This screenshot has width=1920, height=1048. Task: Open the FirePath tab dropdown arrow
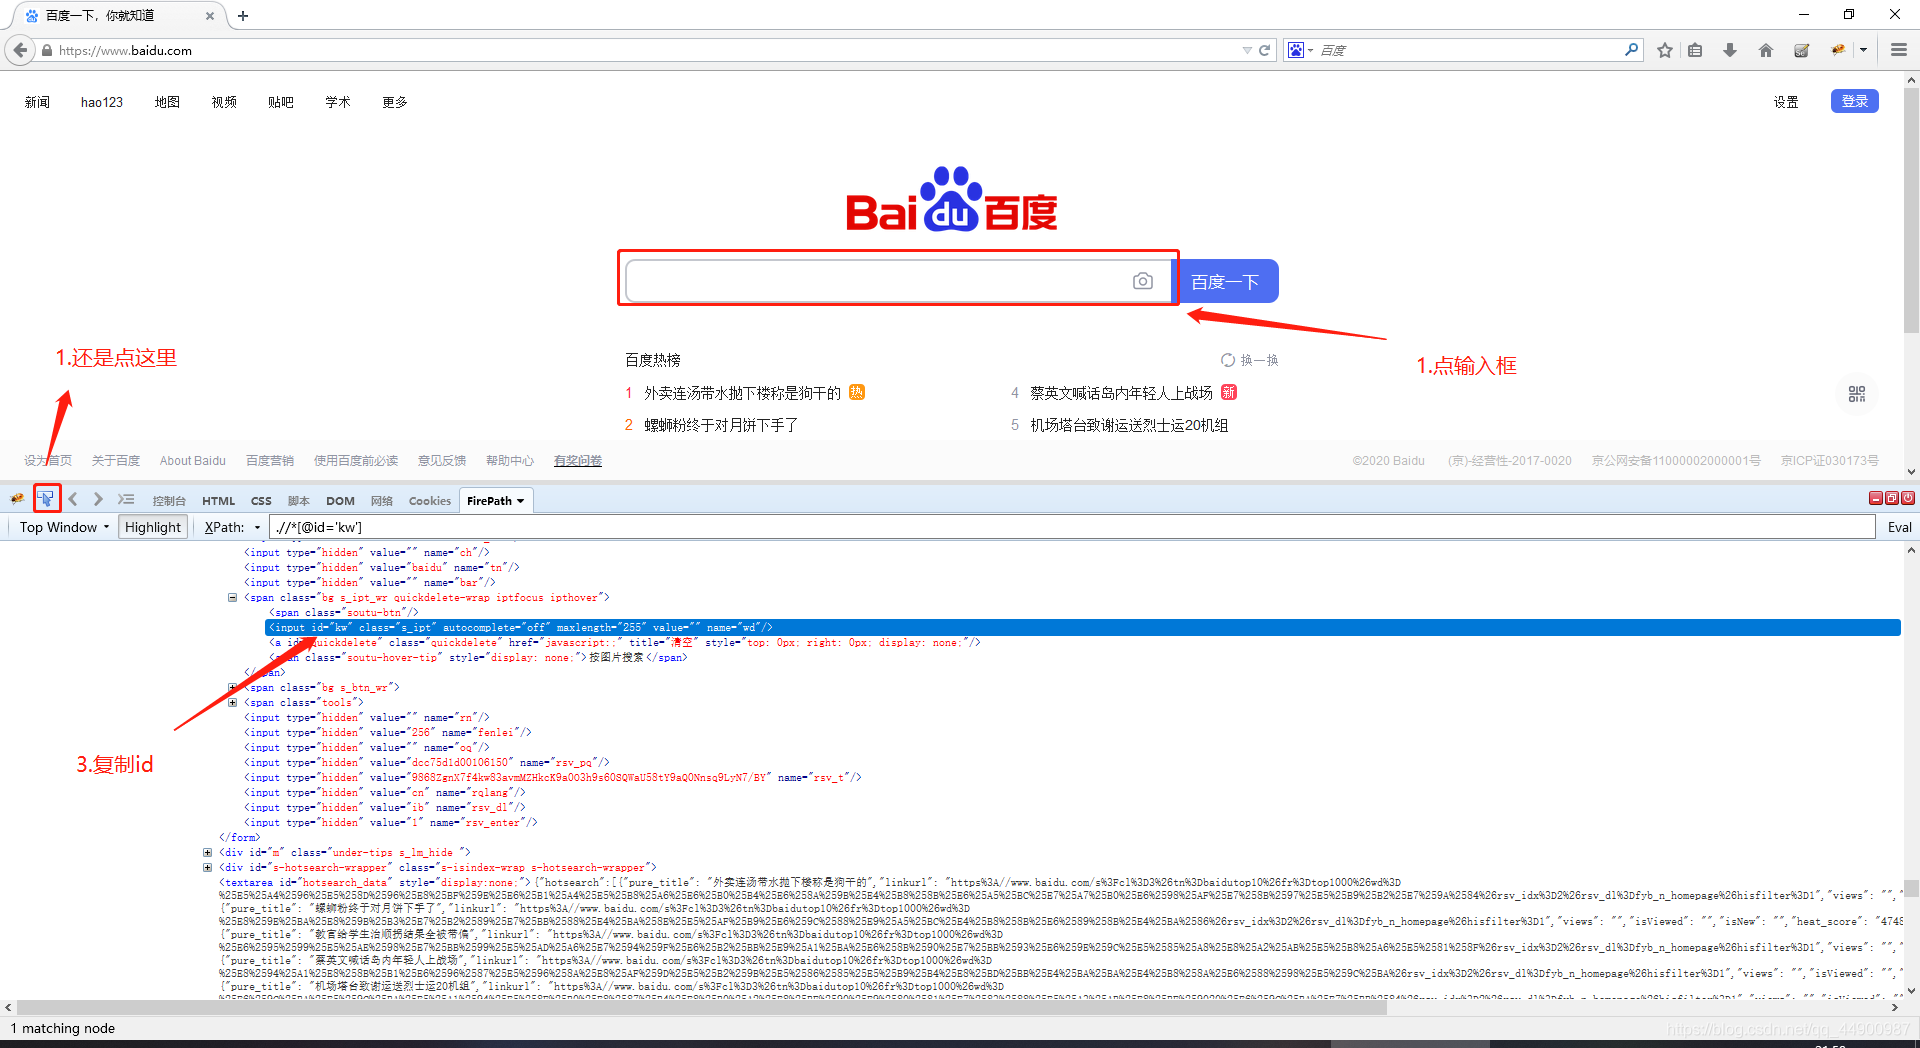[521, 501]
